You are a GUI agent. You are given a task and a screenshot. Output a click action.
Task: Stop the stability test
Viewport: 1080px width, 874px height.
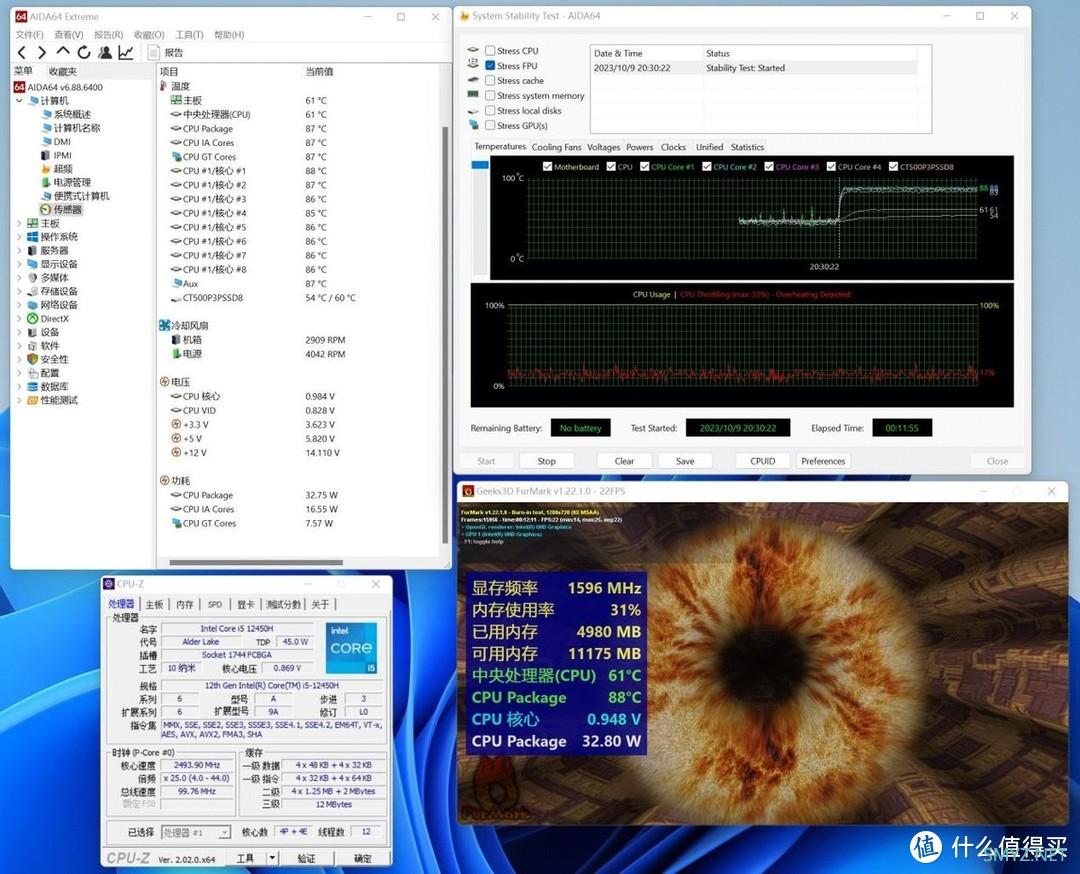point(546,461)
